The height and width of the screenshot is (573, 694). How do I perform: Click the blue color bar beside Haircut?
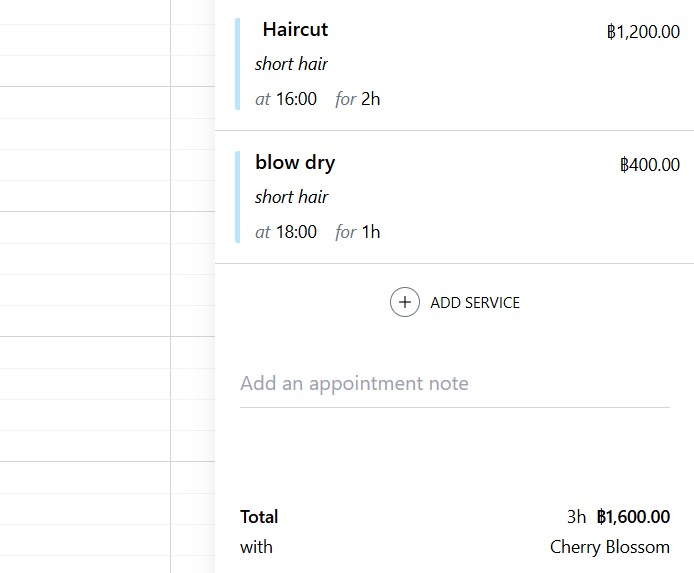(x=238, y=64)
